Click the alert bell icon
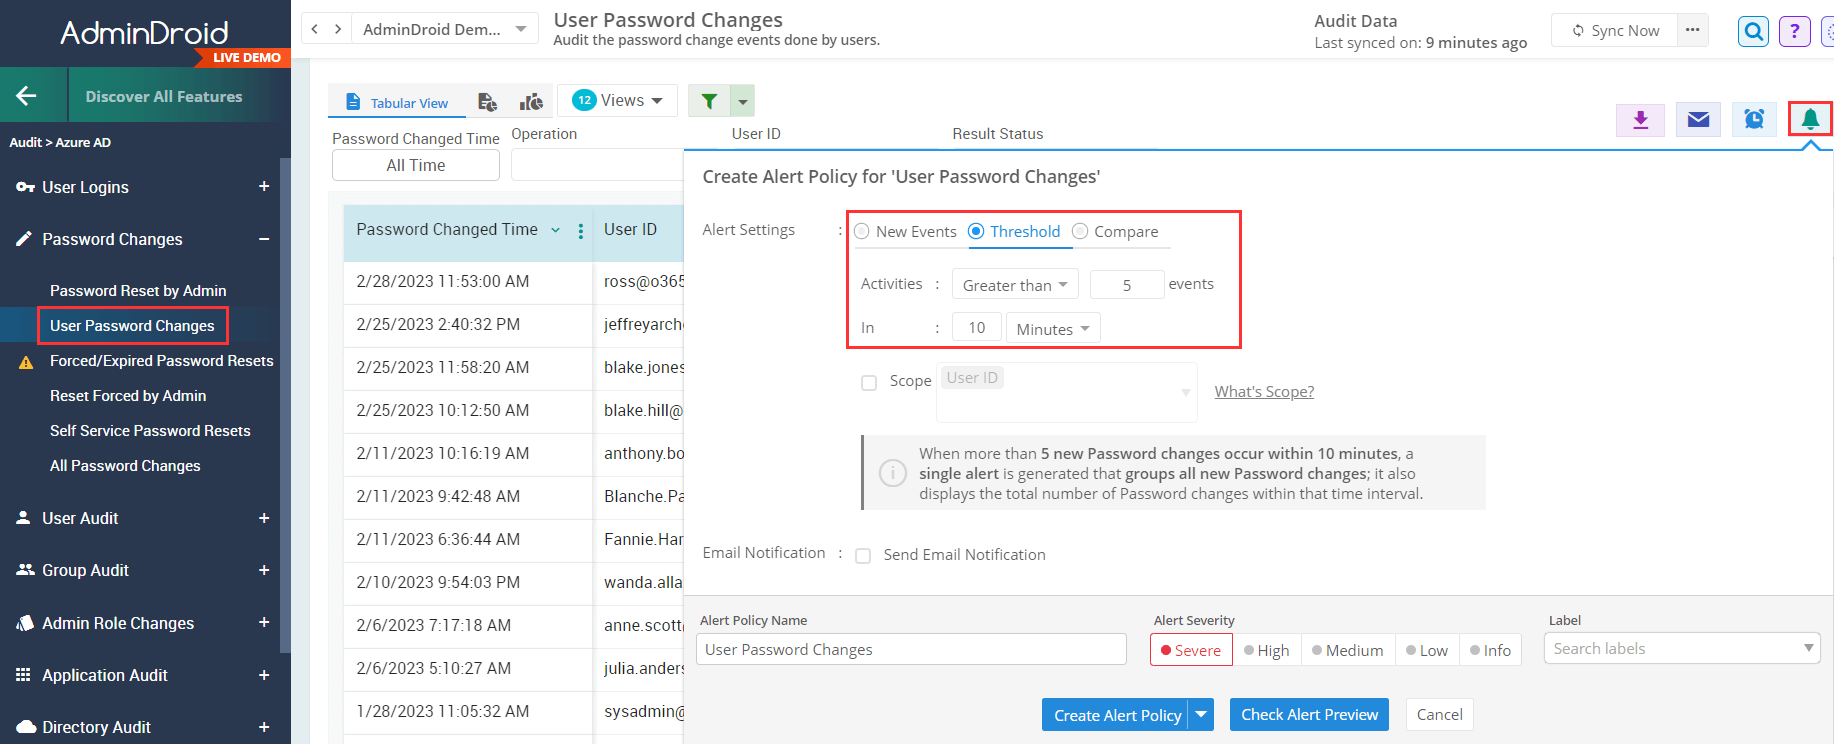The image size is (1834, 744). [1810, 119]
